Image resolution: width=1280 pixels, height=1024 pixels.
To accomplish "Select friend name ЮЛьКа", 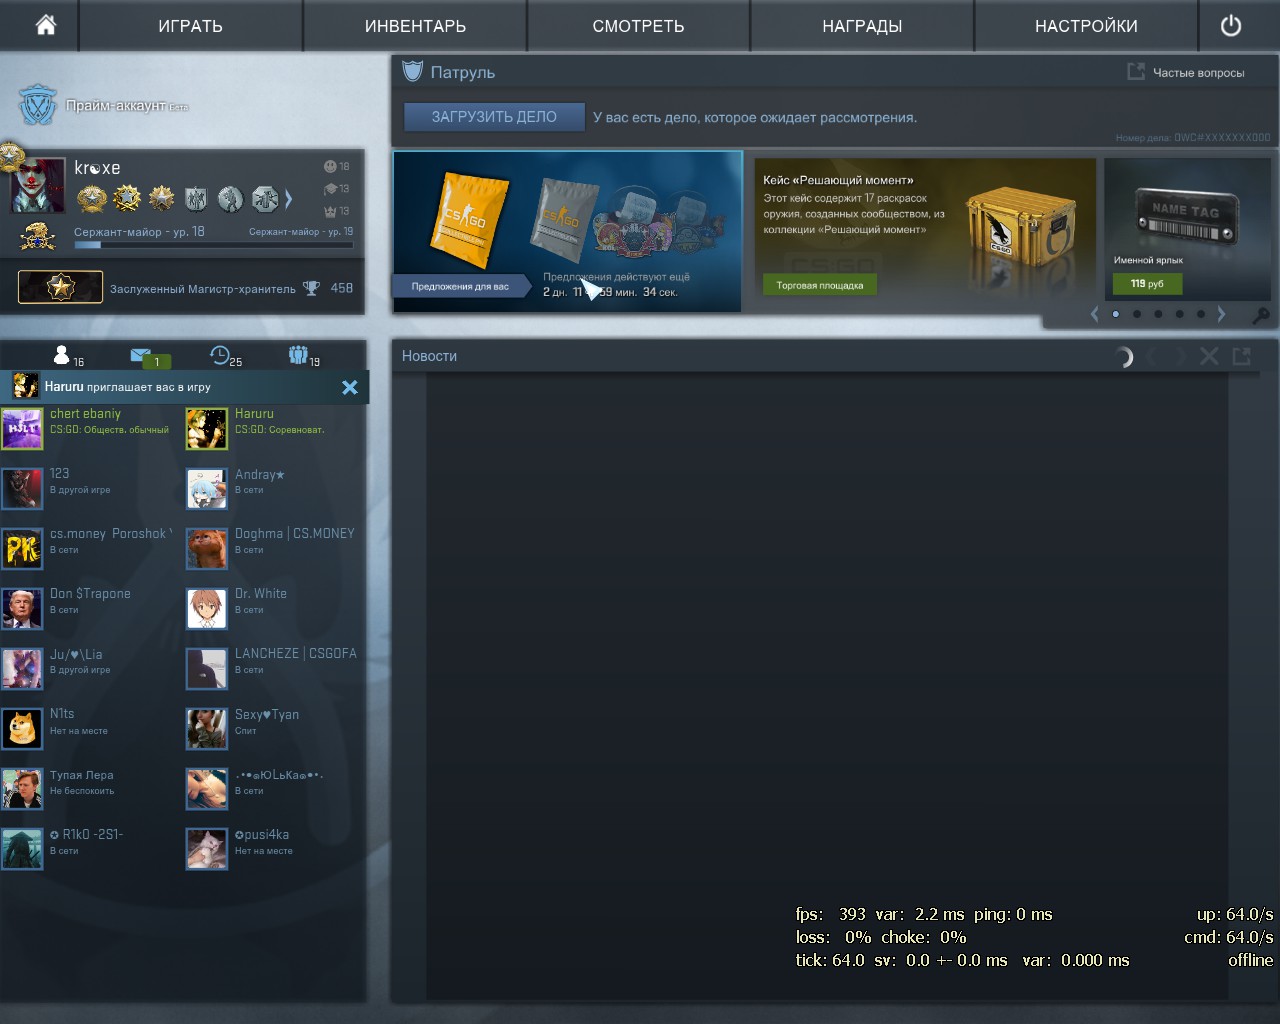I will click(x=279, y=775).
